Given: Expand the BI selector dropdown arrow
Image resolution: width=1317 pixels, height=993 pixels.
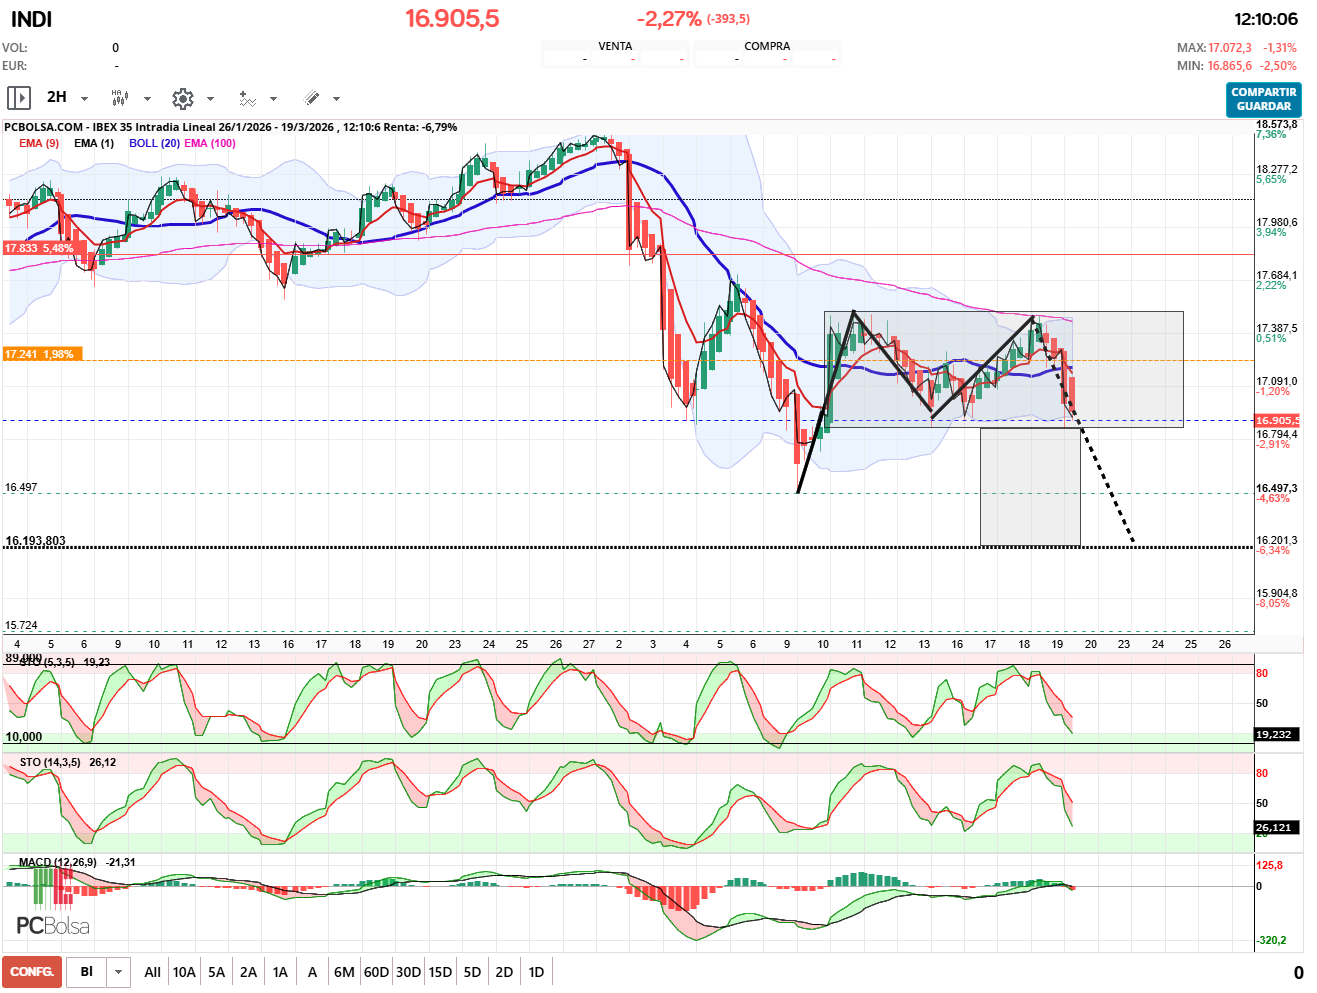Looking at the screenshot, I should (119, 972).
